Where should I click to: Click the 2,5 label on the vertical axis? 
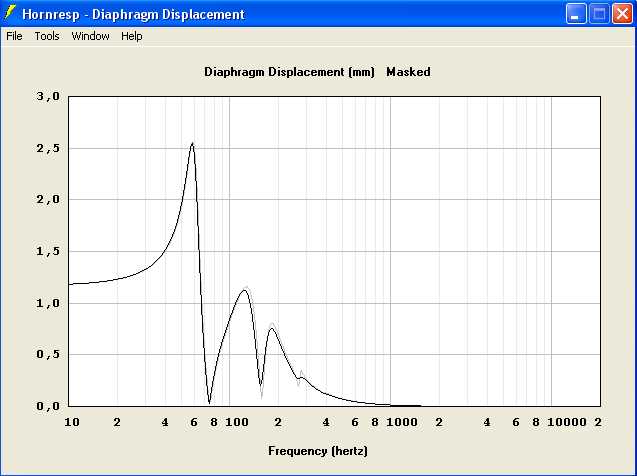click(48, 149)
